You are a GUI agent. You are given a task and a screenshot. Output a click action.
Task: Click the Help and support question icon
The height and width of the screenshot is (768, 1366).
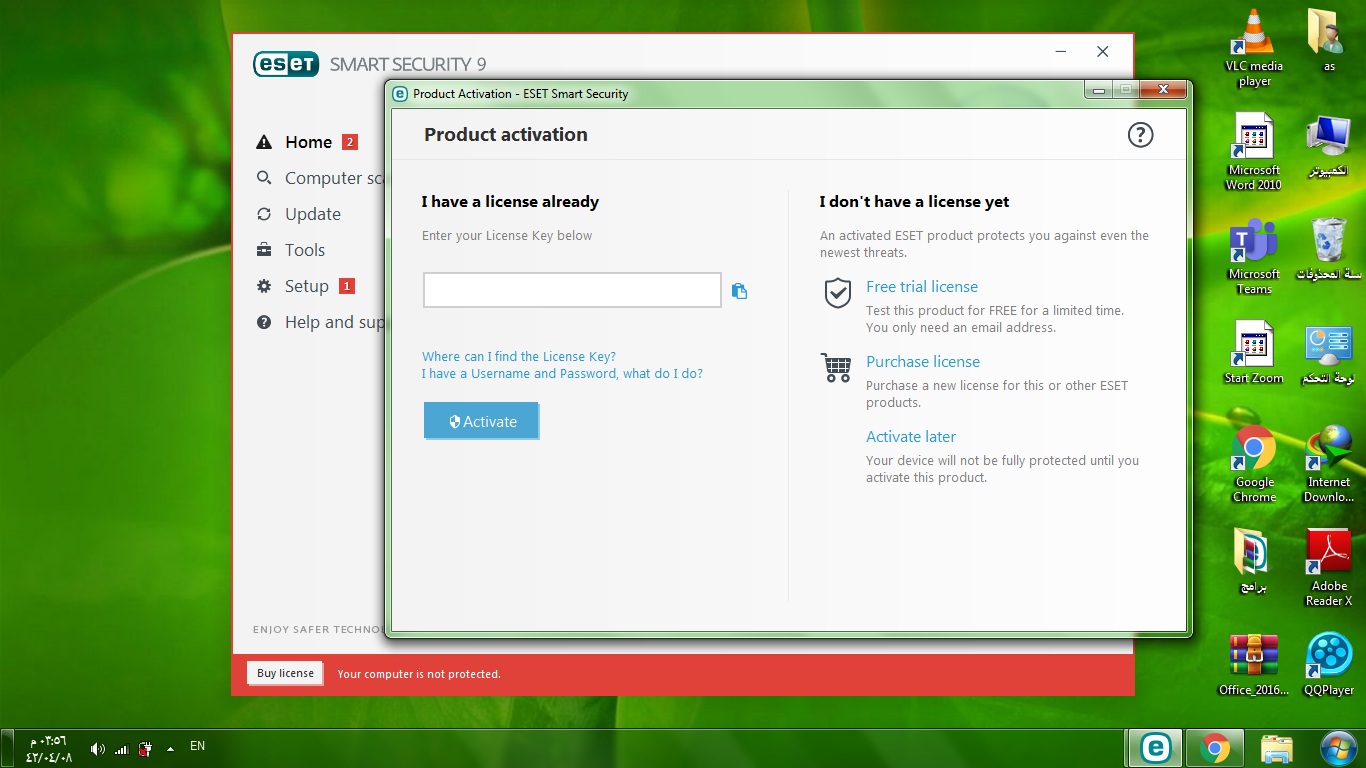pos(264,322)
